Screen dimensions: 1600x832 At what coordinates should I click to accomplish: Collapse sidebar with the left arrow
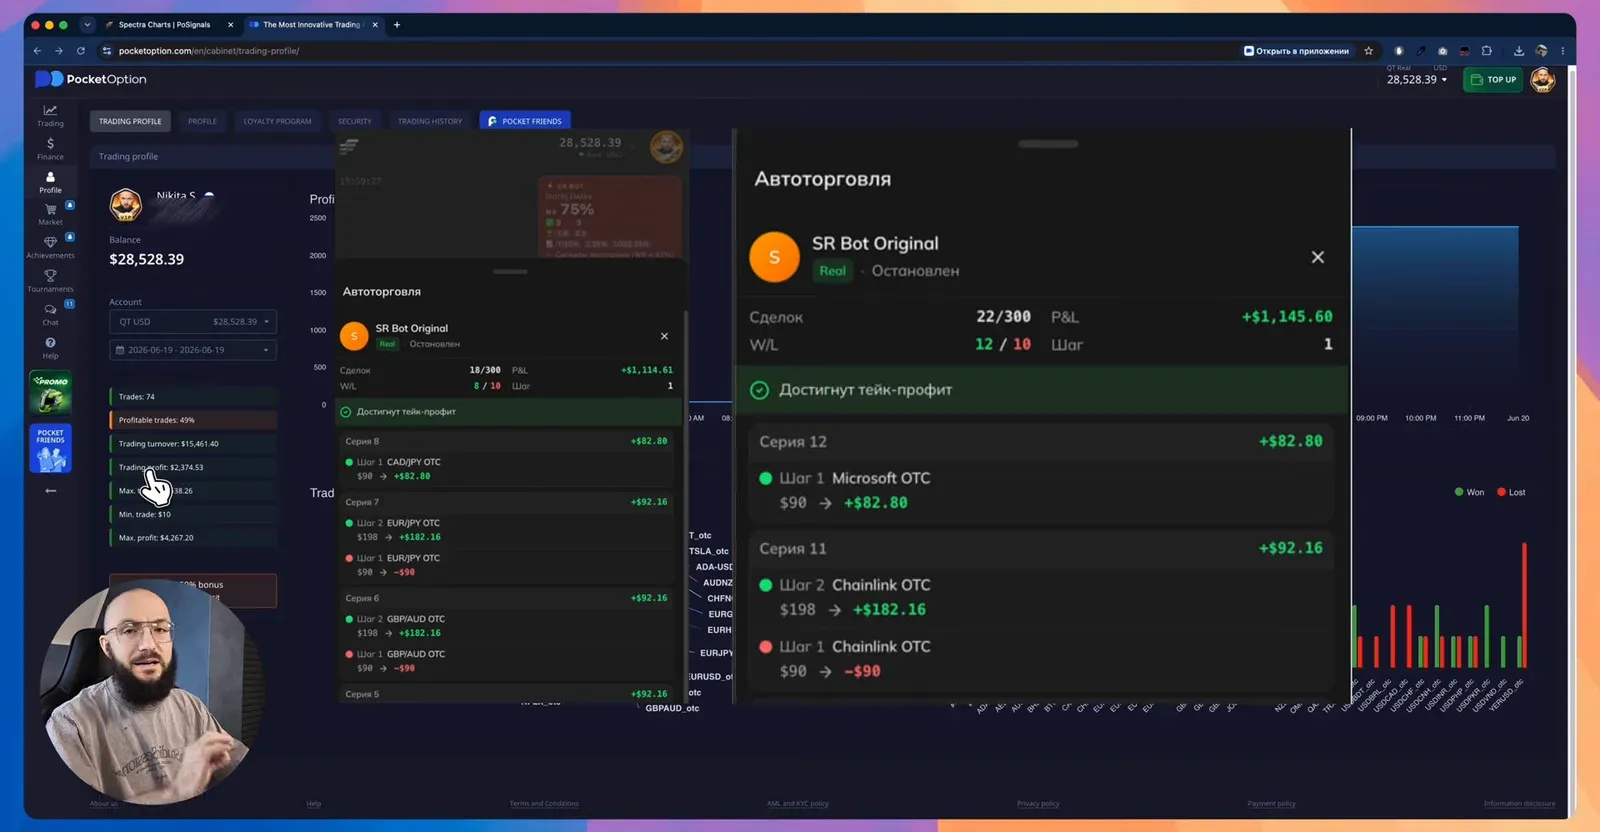pyautogui.click(x=50, y=491)
